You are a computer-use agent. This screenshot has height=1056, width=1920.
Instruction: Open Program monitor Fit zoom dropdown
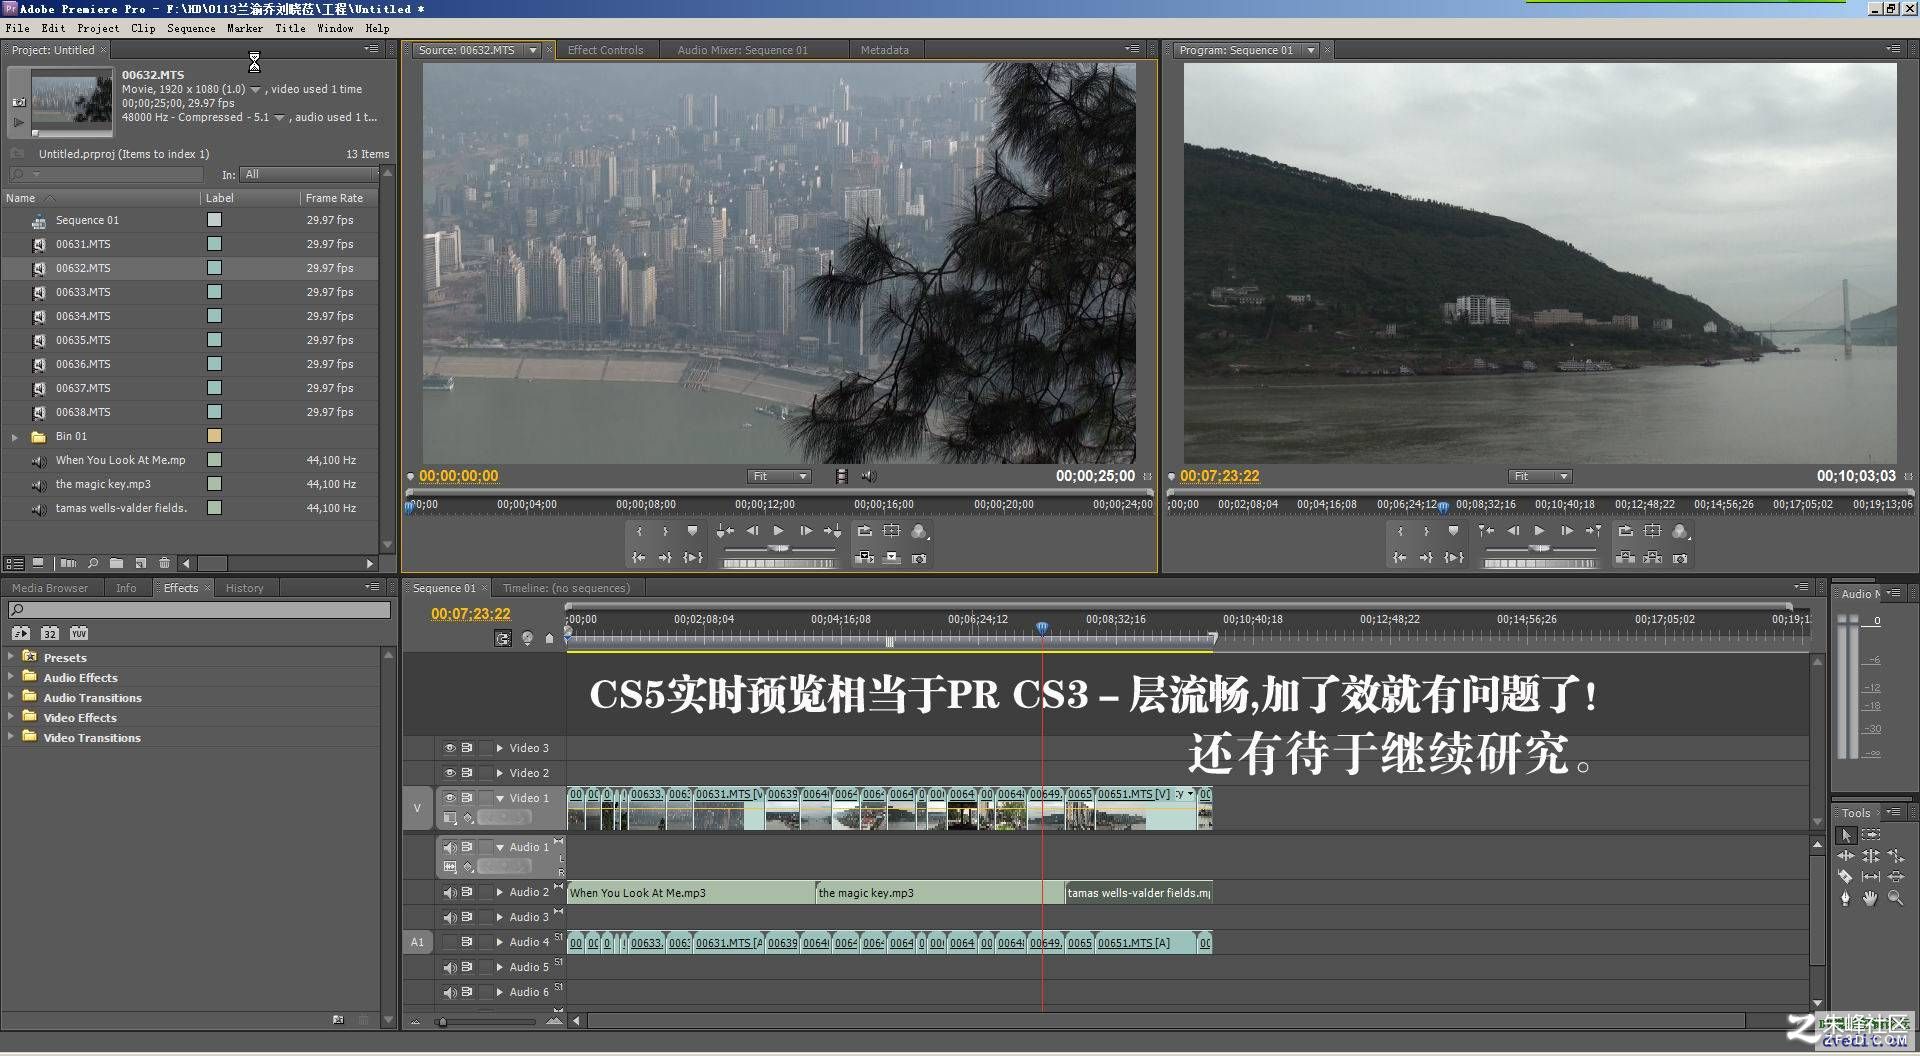1540,476
